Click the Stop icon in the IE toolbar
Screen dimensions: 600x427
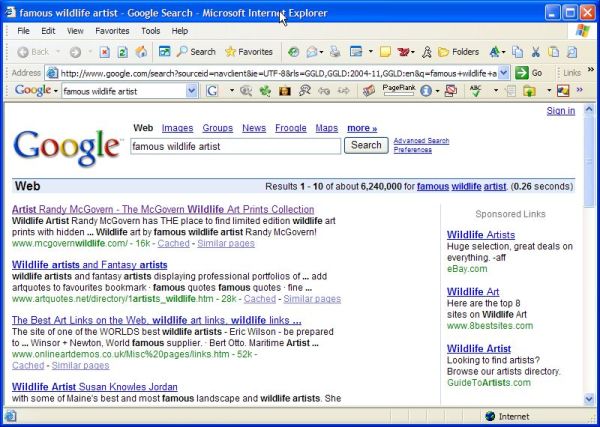coord(104,52)
